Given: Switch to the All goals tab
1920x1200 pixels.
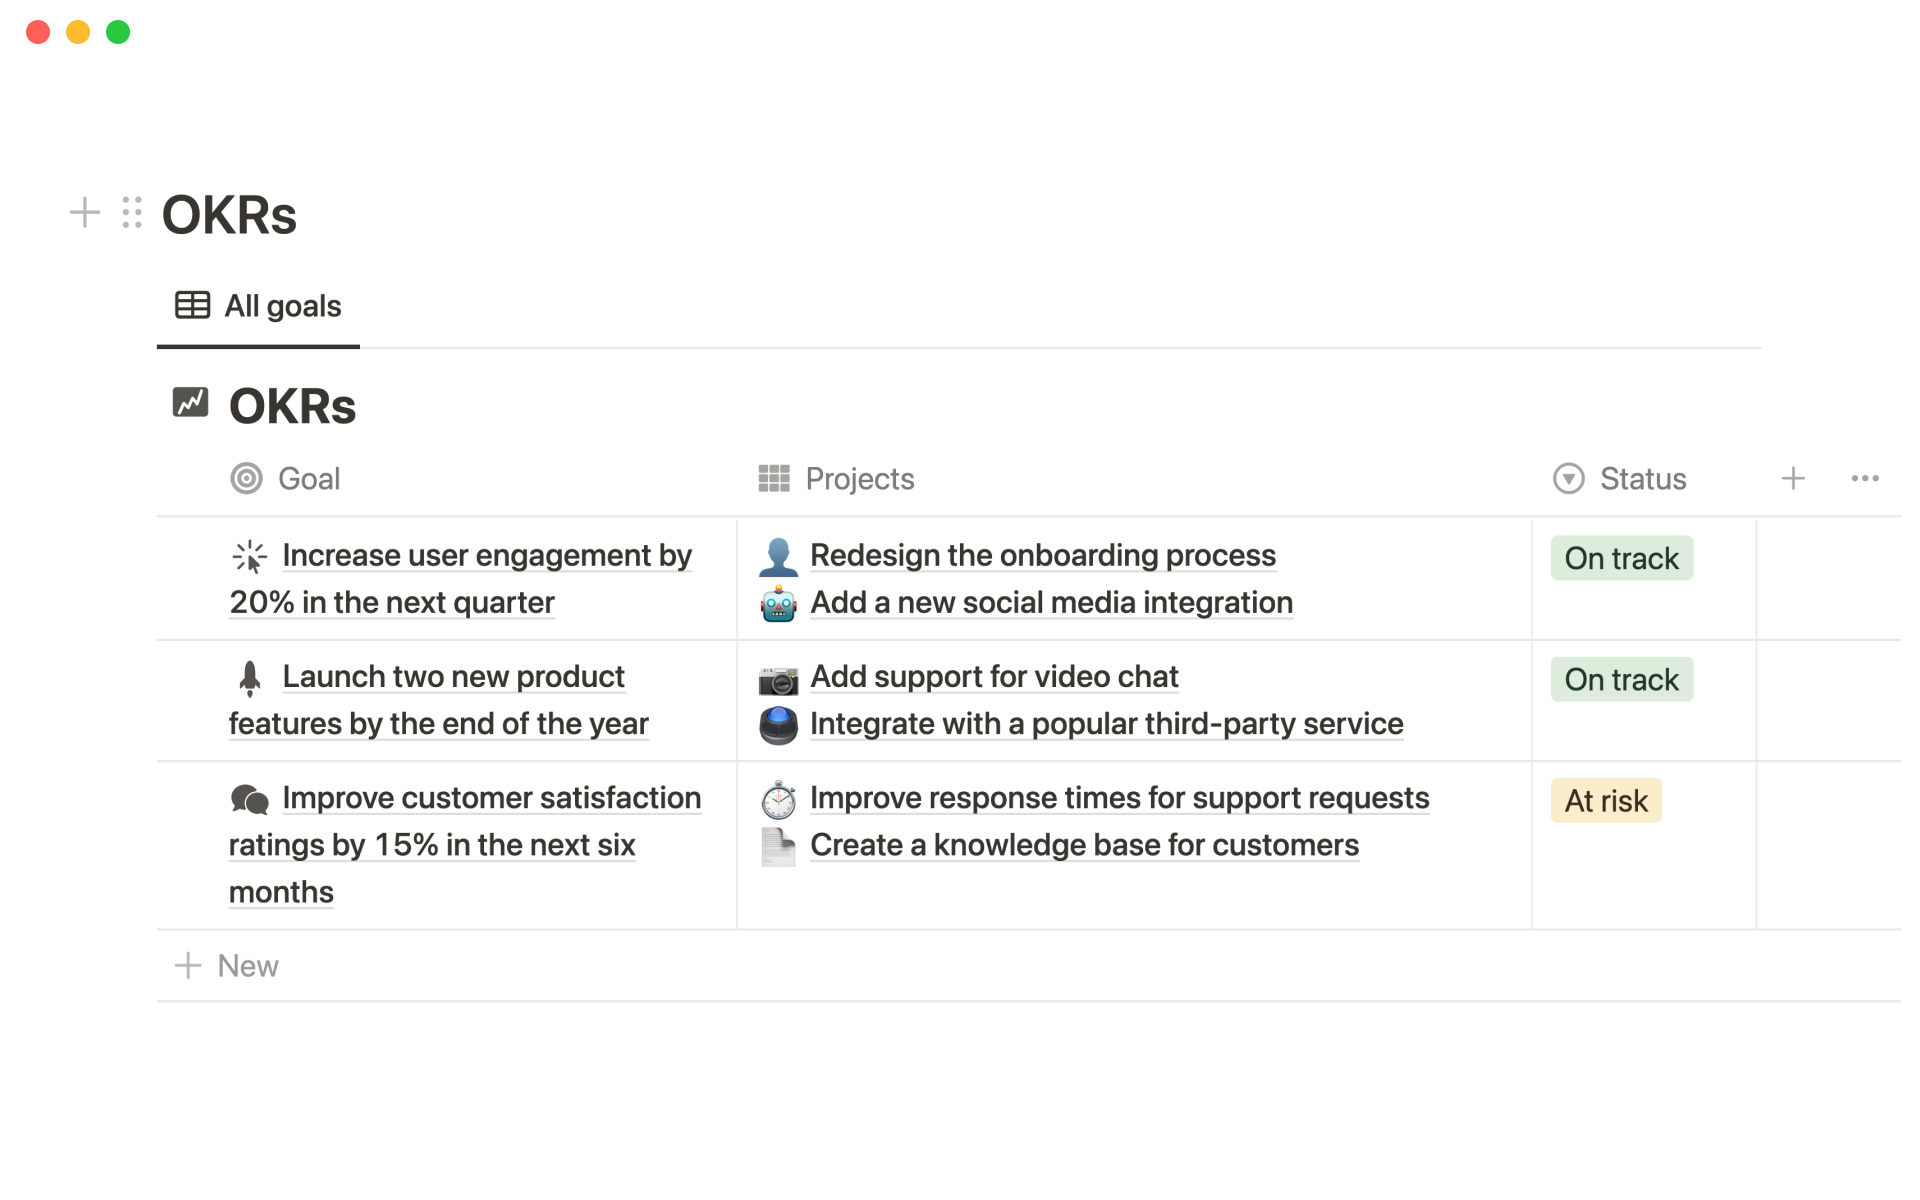Looking at the screenshot, I should [259, 306].
